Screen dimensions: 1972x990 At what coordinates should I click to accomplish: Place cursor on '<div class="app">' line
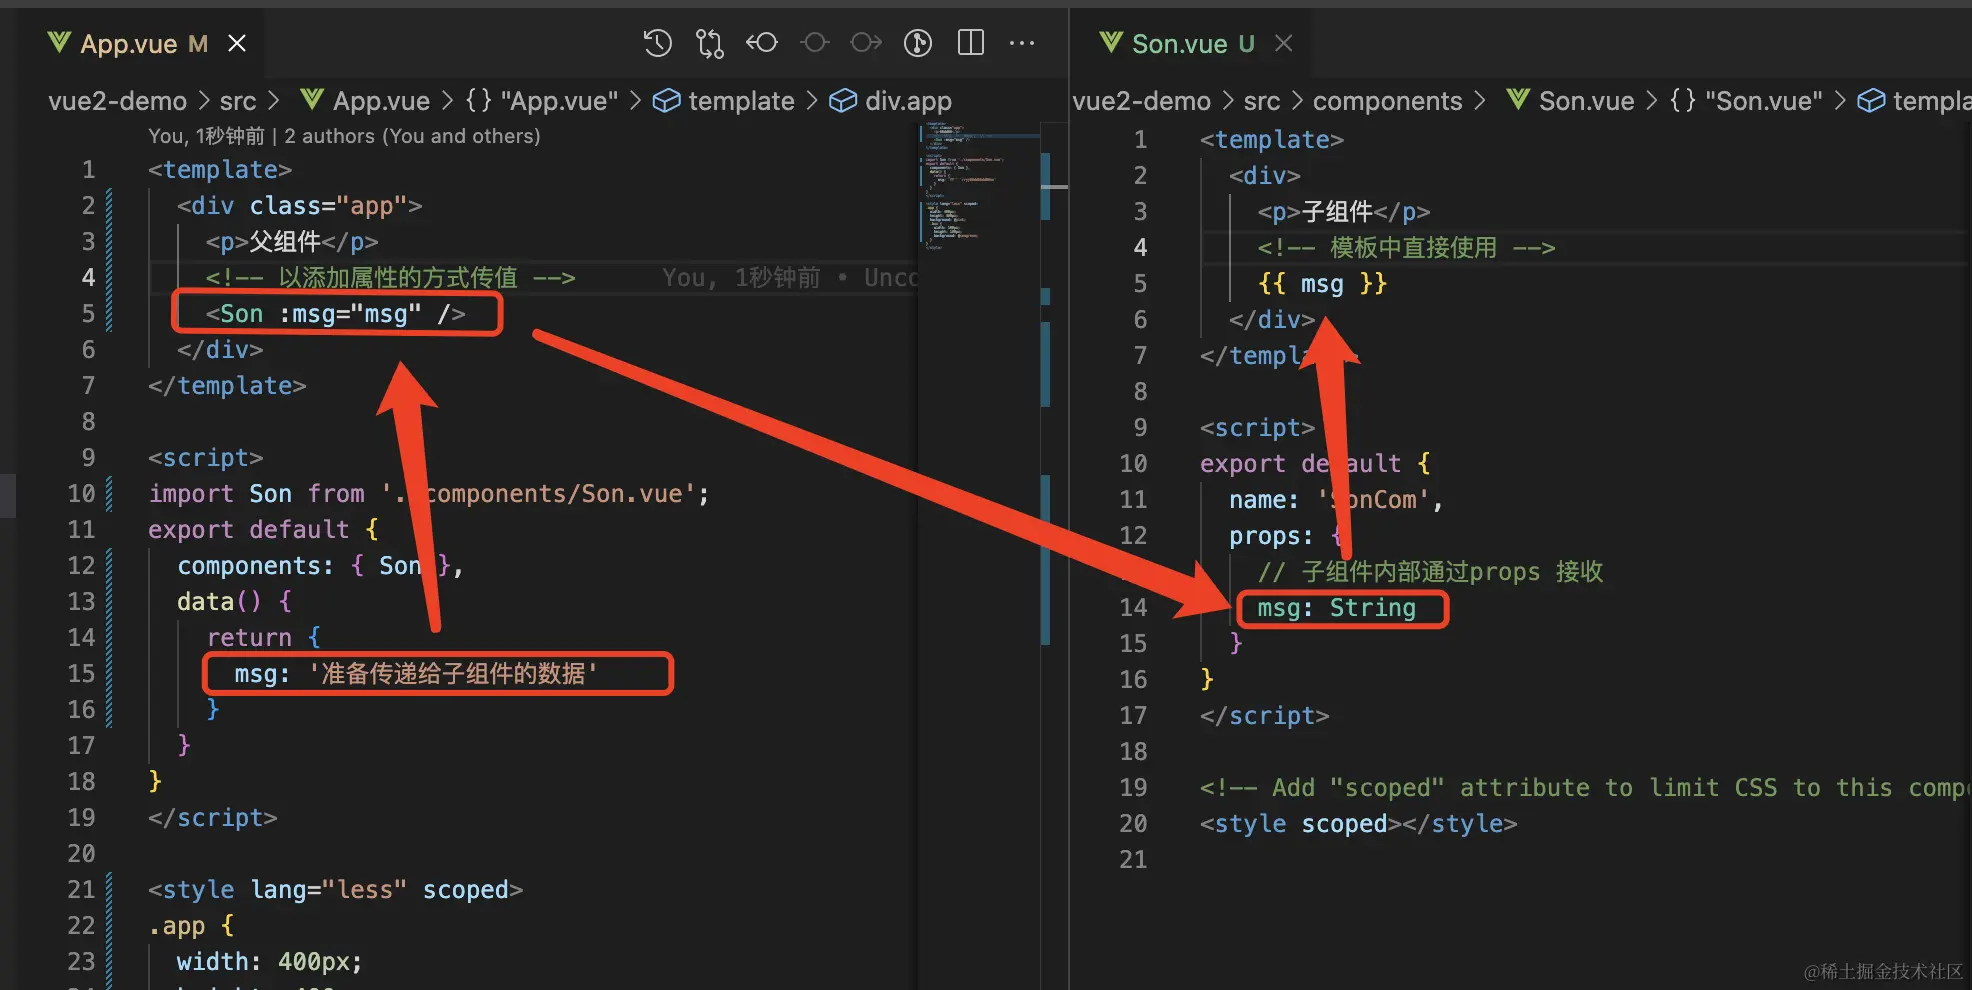pos(300,206)
